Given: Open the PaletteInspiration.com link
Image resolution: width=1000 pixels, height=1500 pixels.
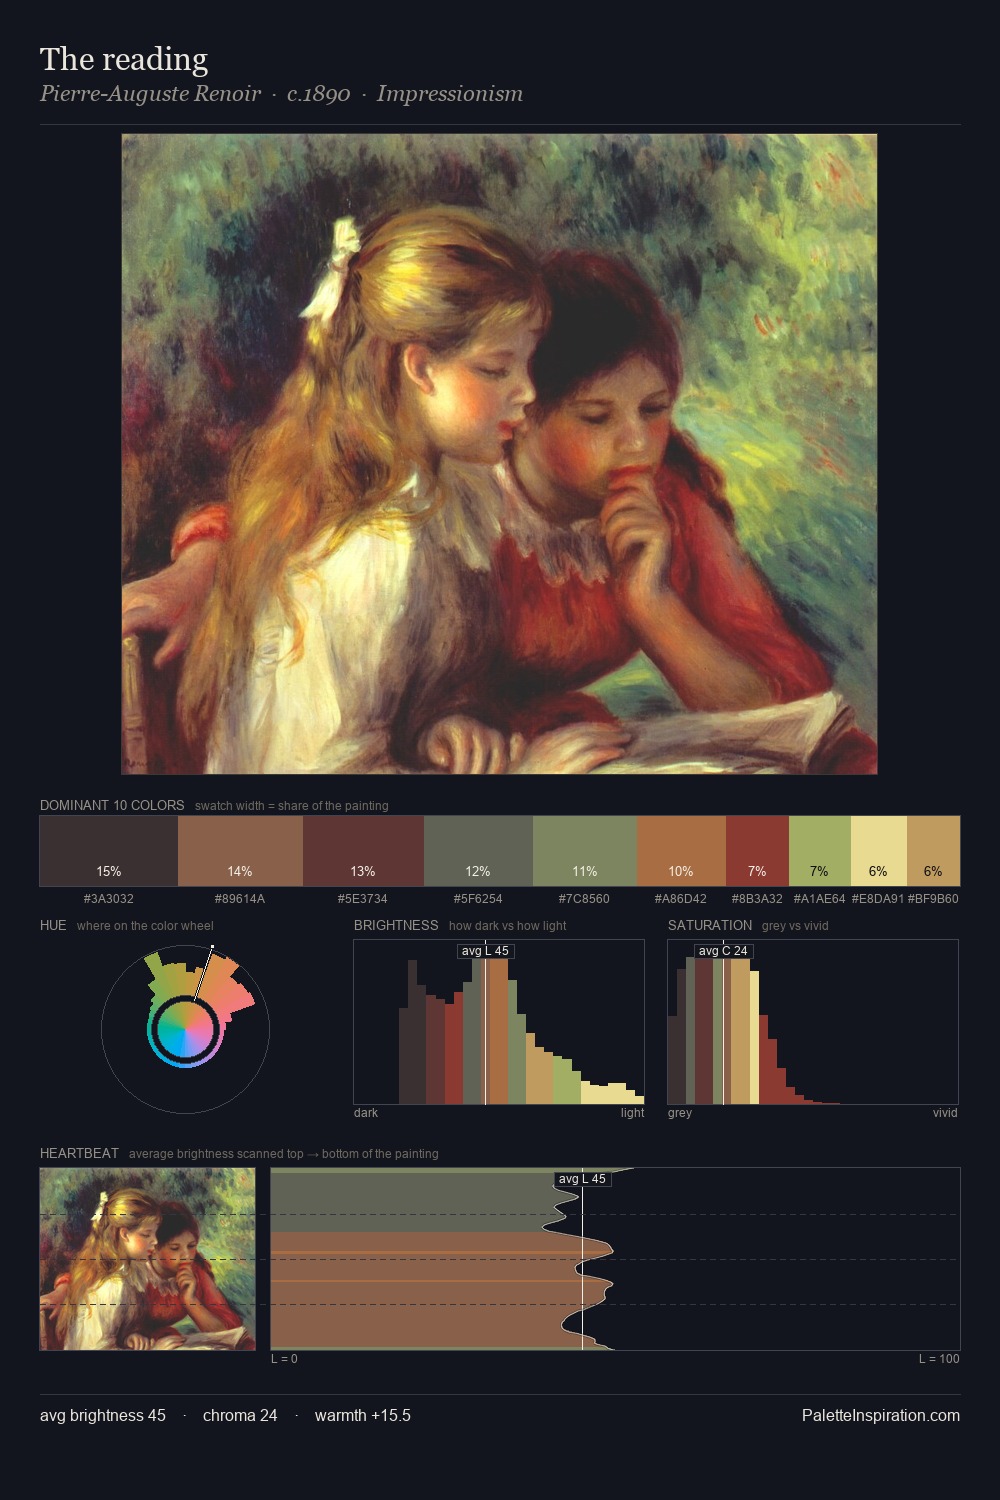Looking at the screenshot, I should coord(881,1415).
